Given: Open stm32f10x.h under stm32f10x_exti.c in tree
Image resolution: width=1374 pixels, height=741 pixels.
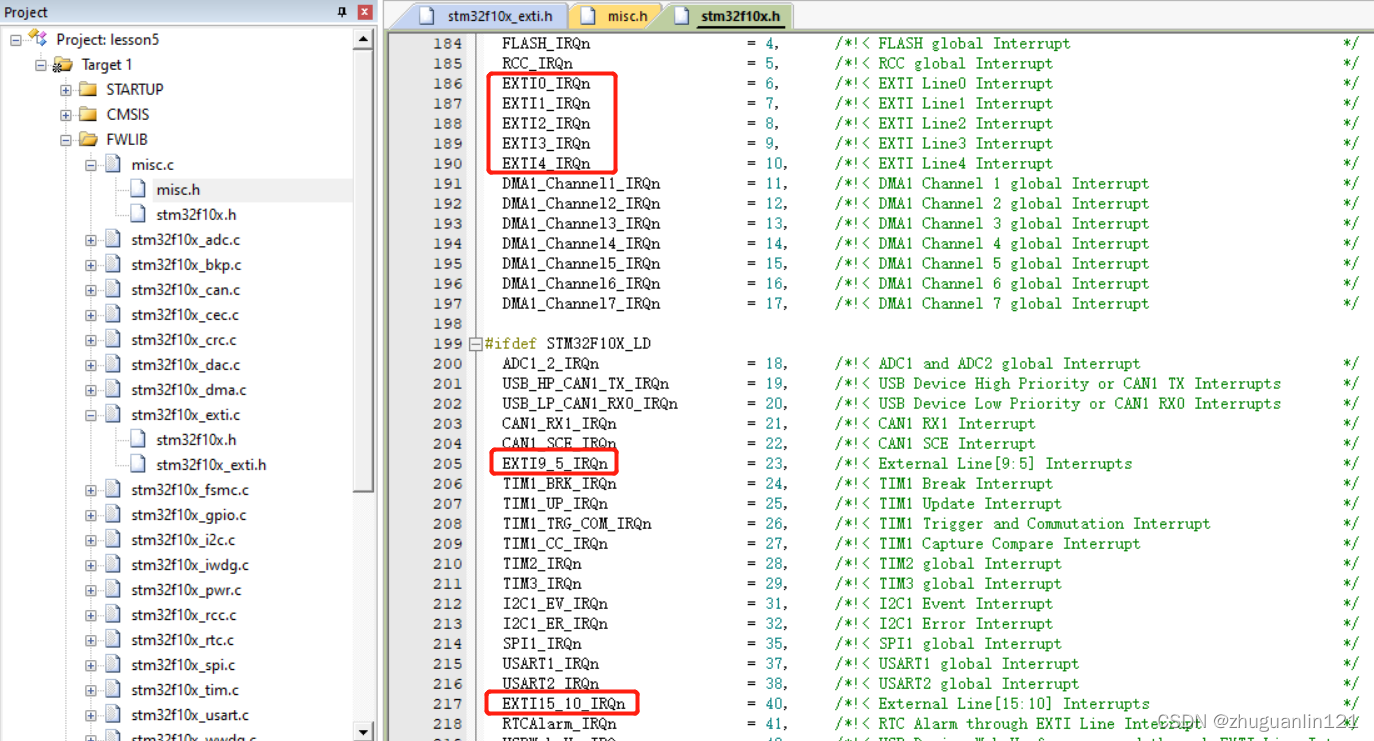Looking at the screenshot, I should 196,439.
